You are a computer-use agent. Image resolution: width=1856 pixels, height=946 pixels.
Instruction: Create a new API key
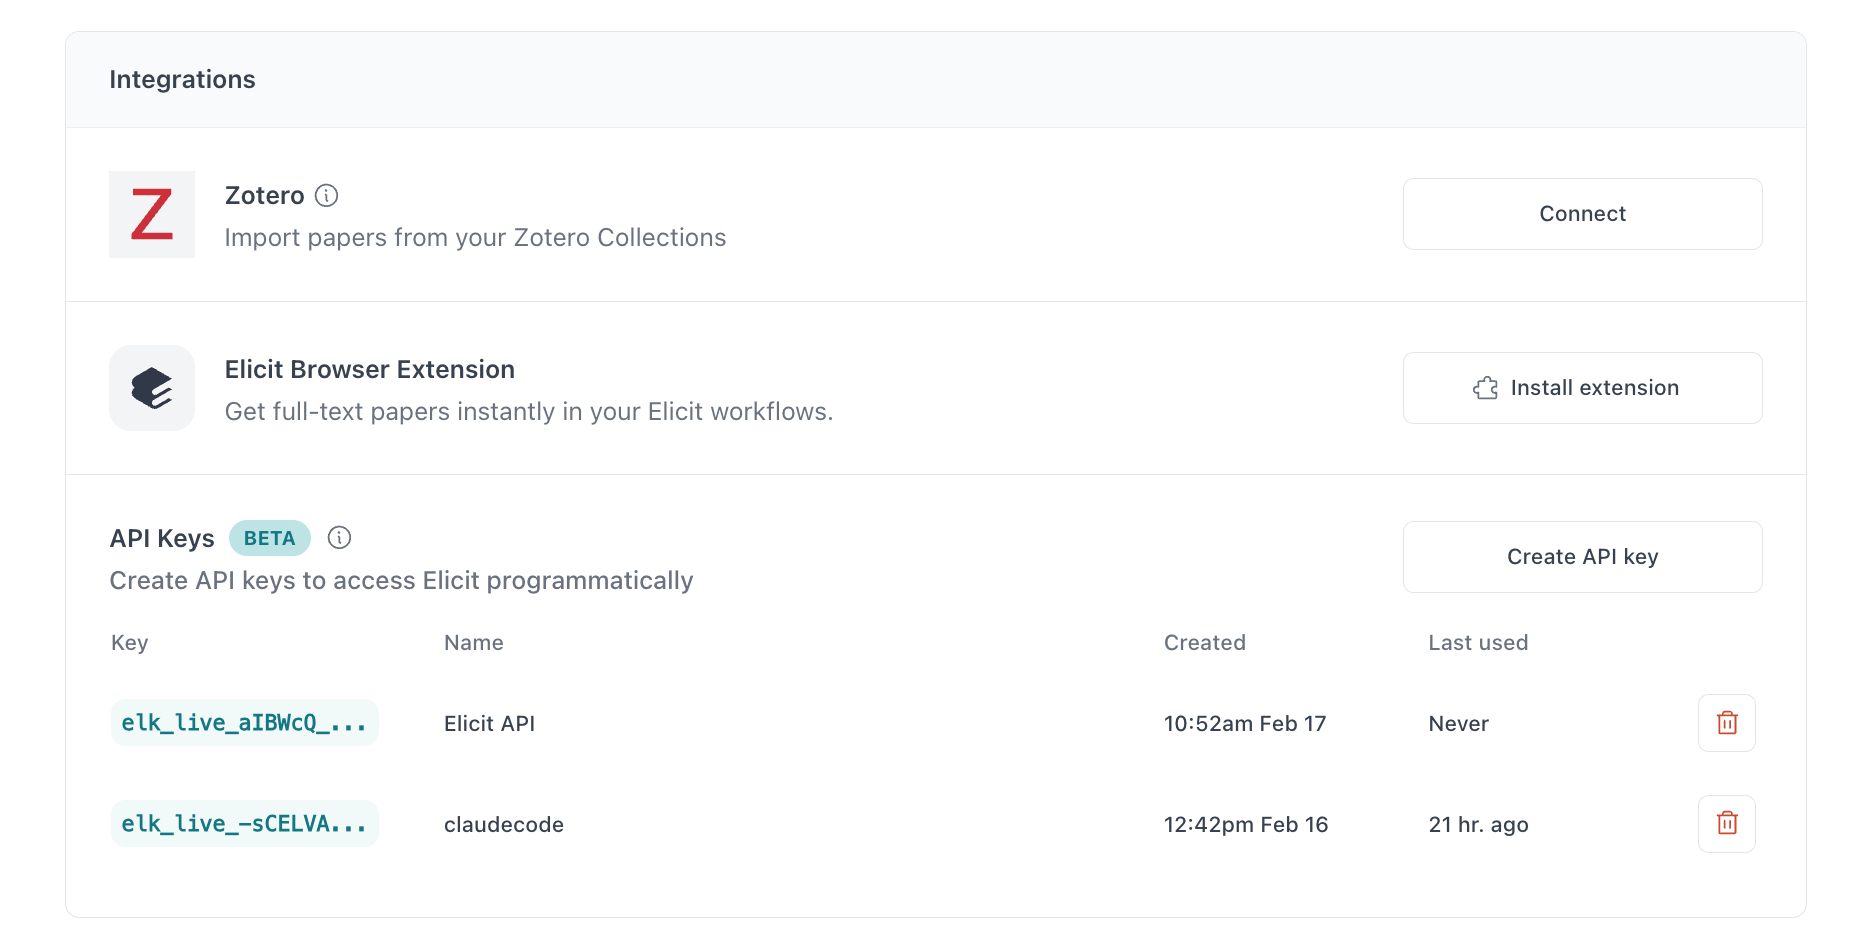(x=1582, y=557)
